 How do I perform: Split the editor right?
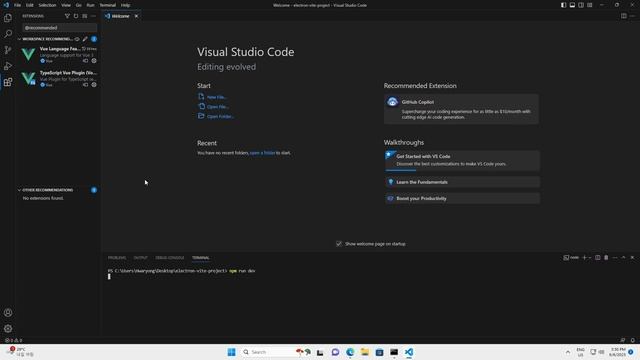tap(624, 16)
